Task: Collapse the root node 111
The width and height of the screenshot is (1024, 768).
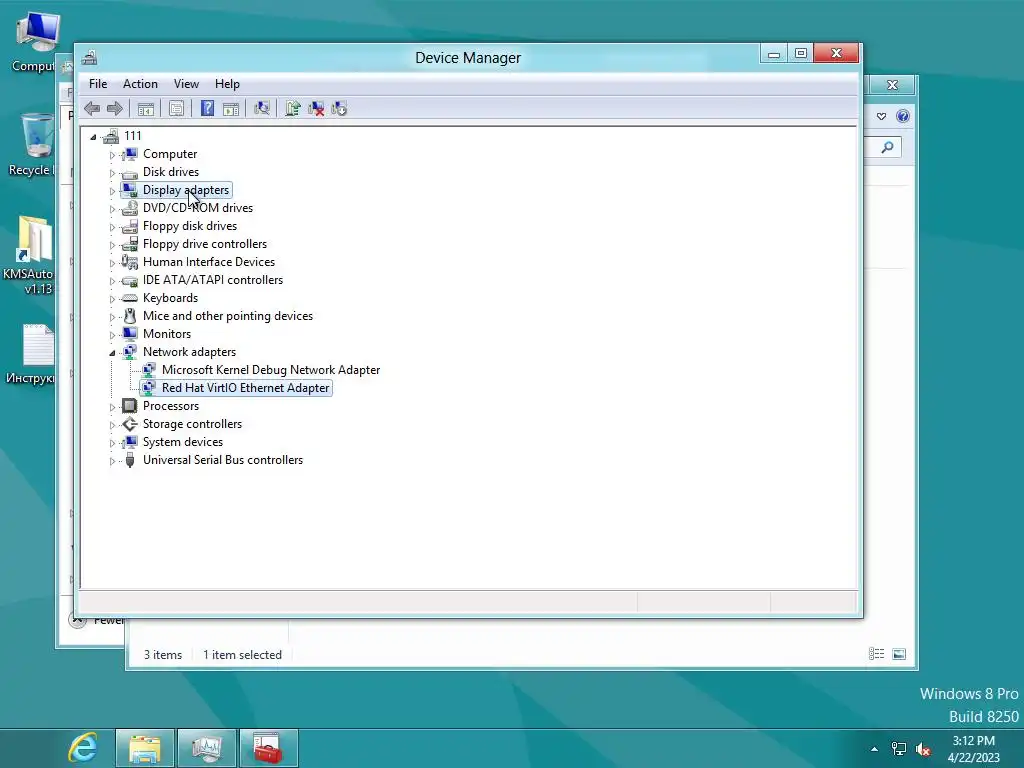Action: (93, 136)
